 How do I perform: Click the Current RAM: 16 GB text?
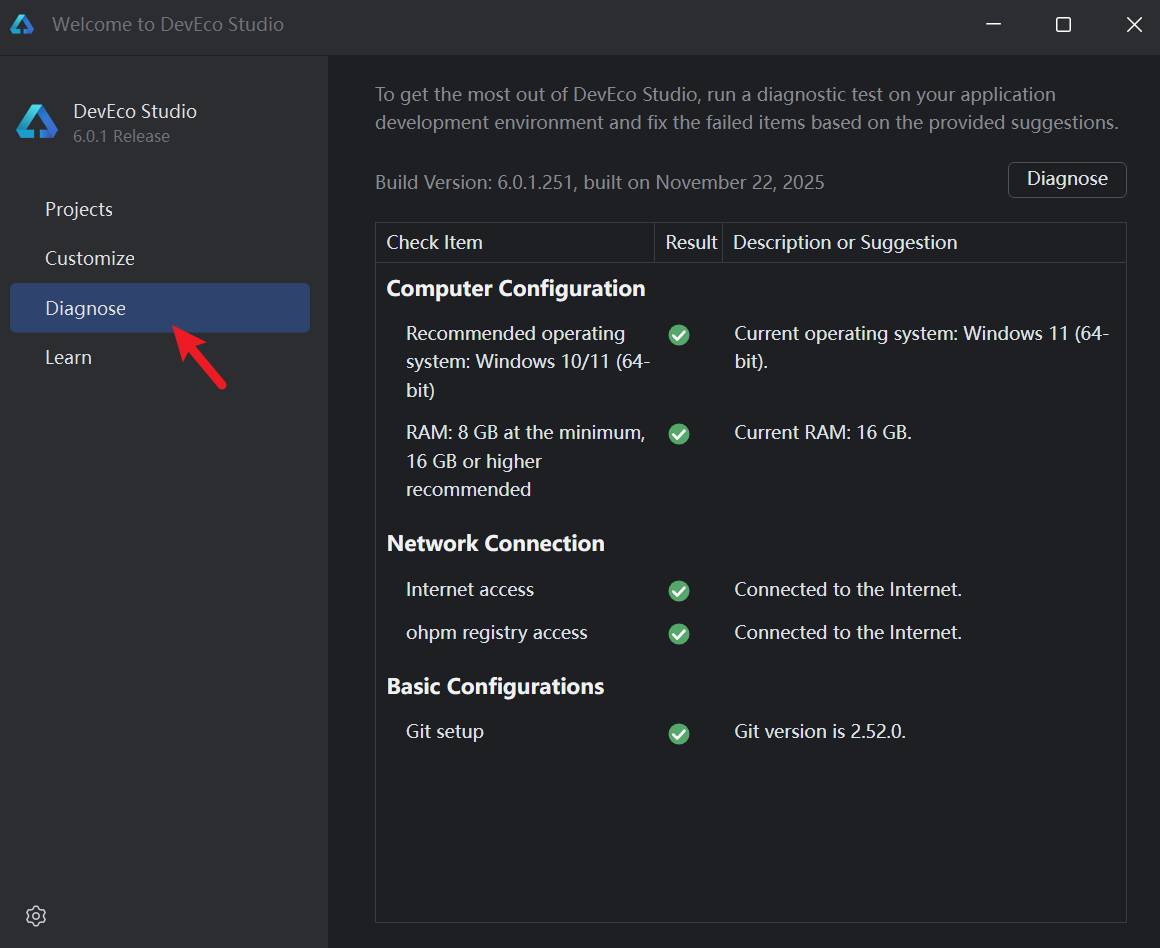[823, 432]
